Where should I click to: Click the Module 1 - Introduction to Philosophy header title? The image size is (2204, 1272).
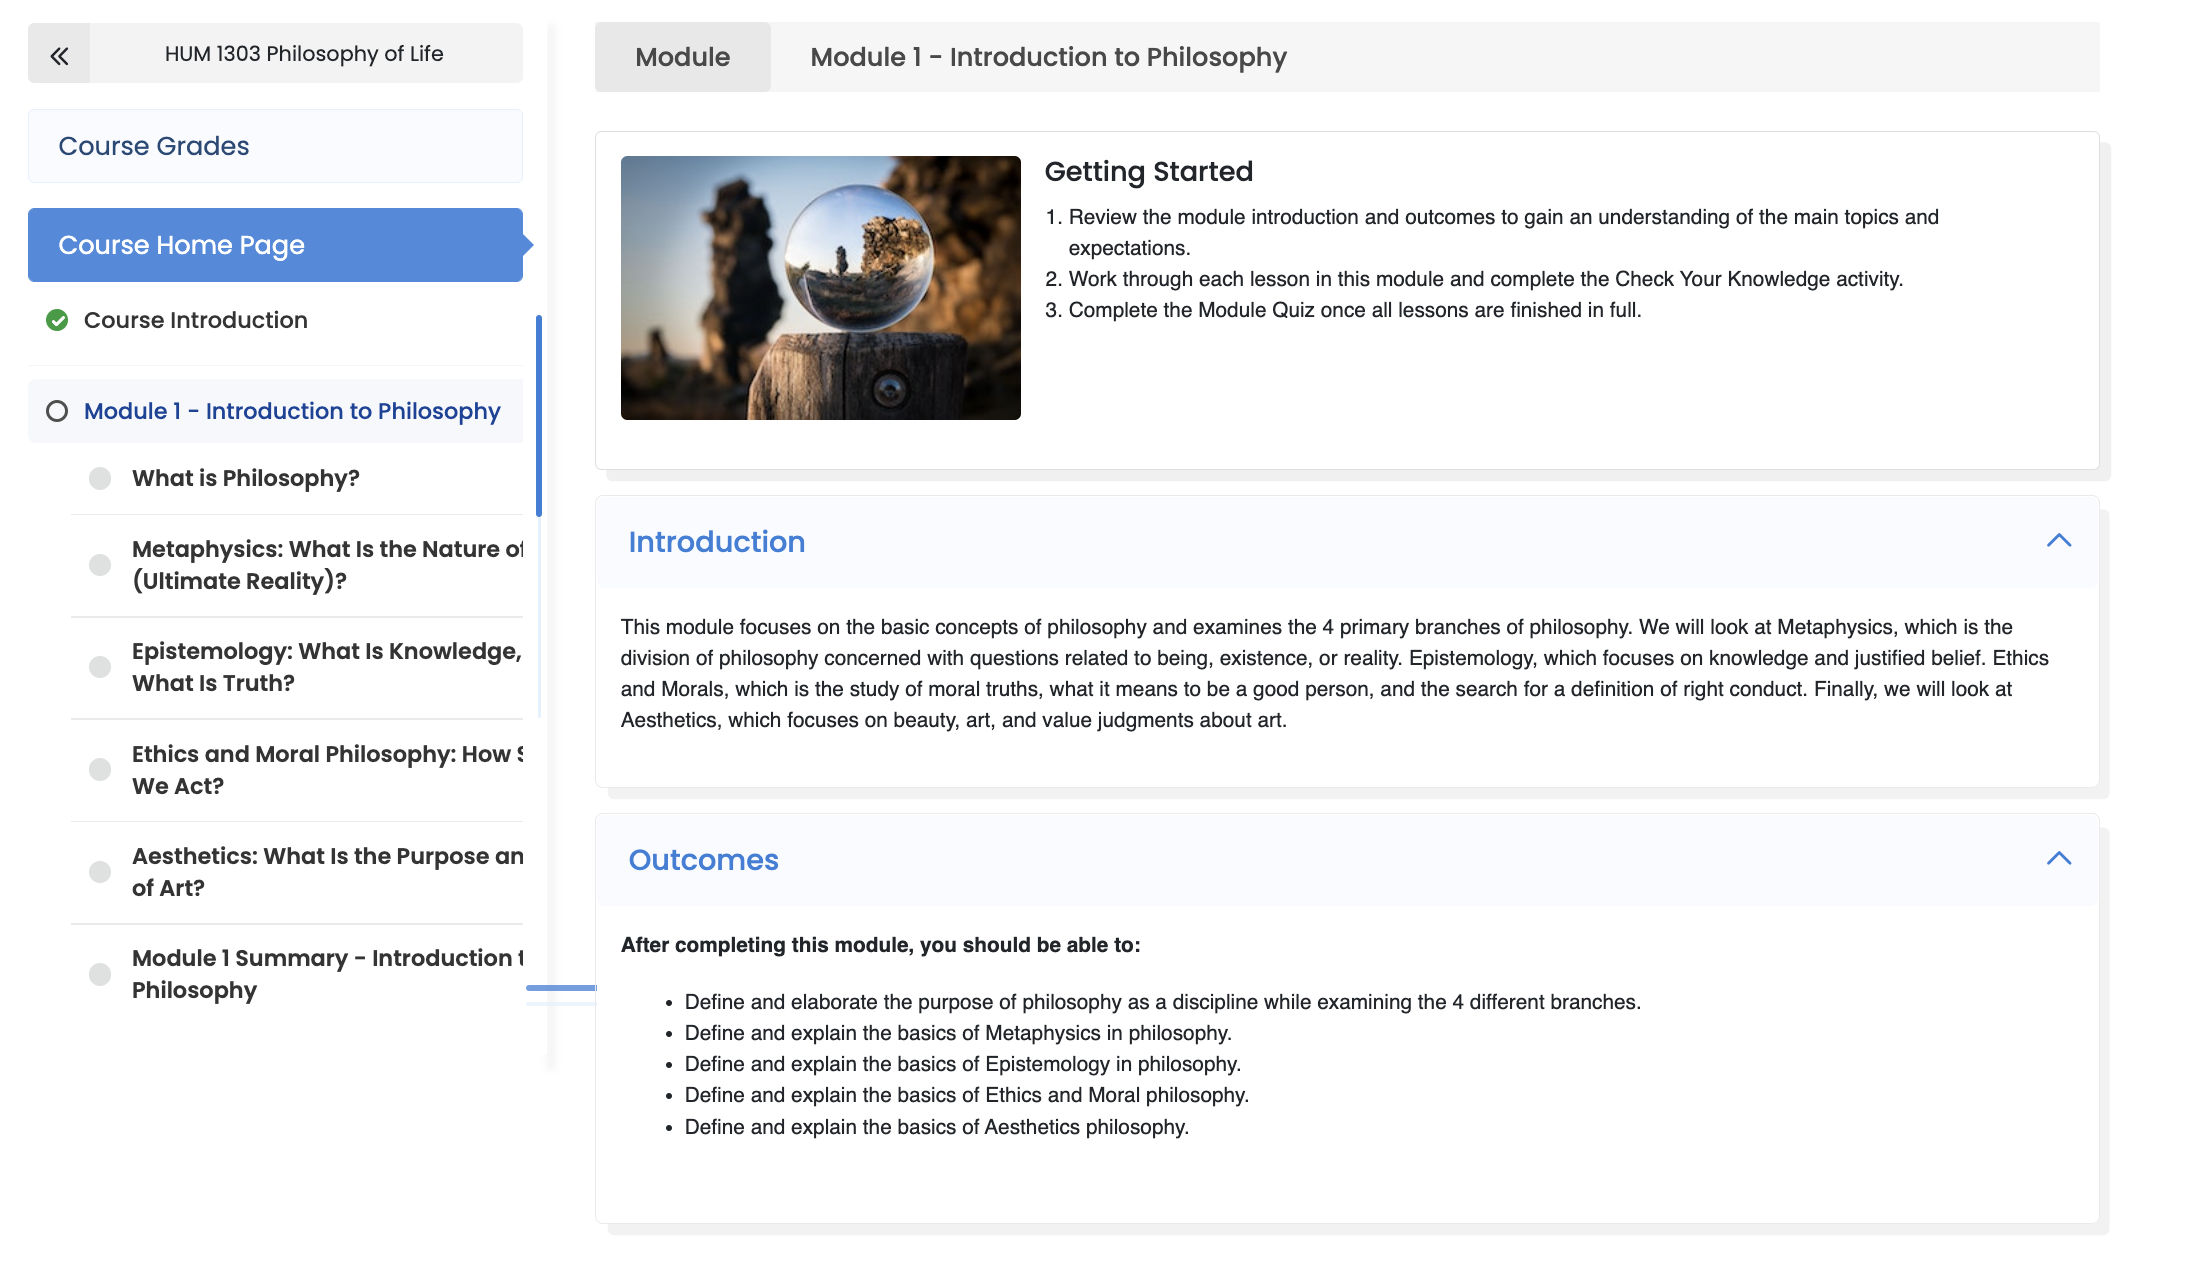[1049, 57]
